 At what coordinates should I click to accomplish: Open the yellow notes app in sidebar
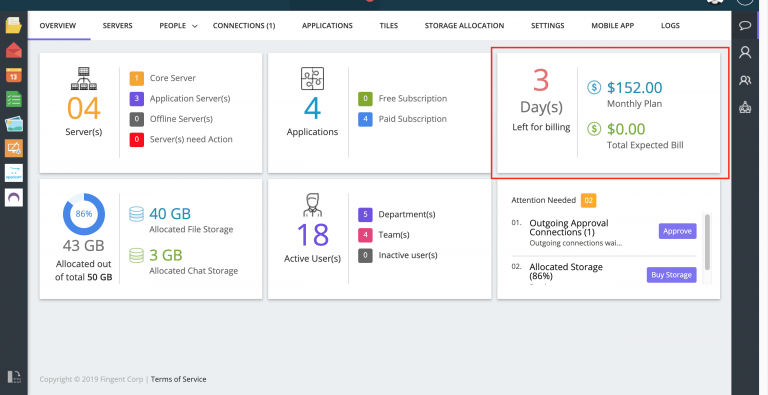[x=14, y=25]
